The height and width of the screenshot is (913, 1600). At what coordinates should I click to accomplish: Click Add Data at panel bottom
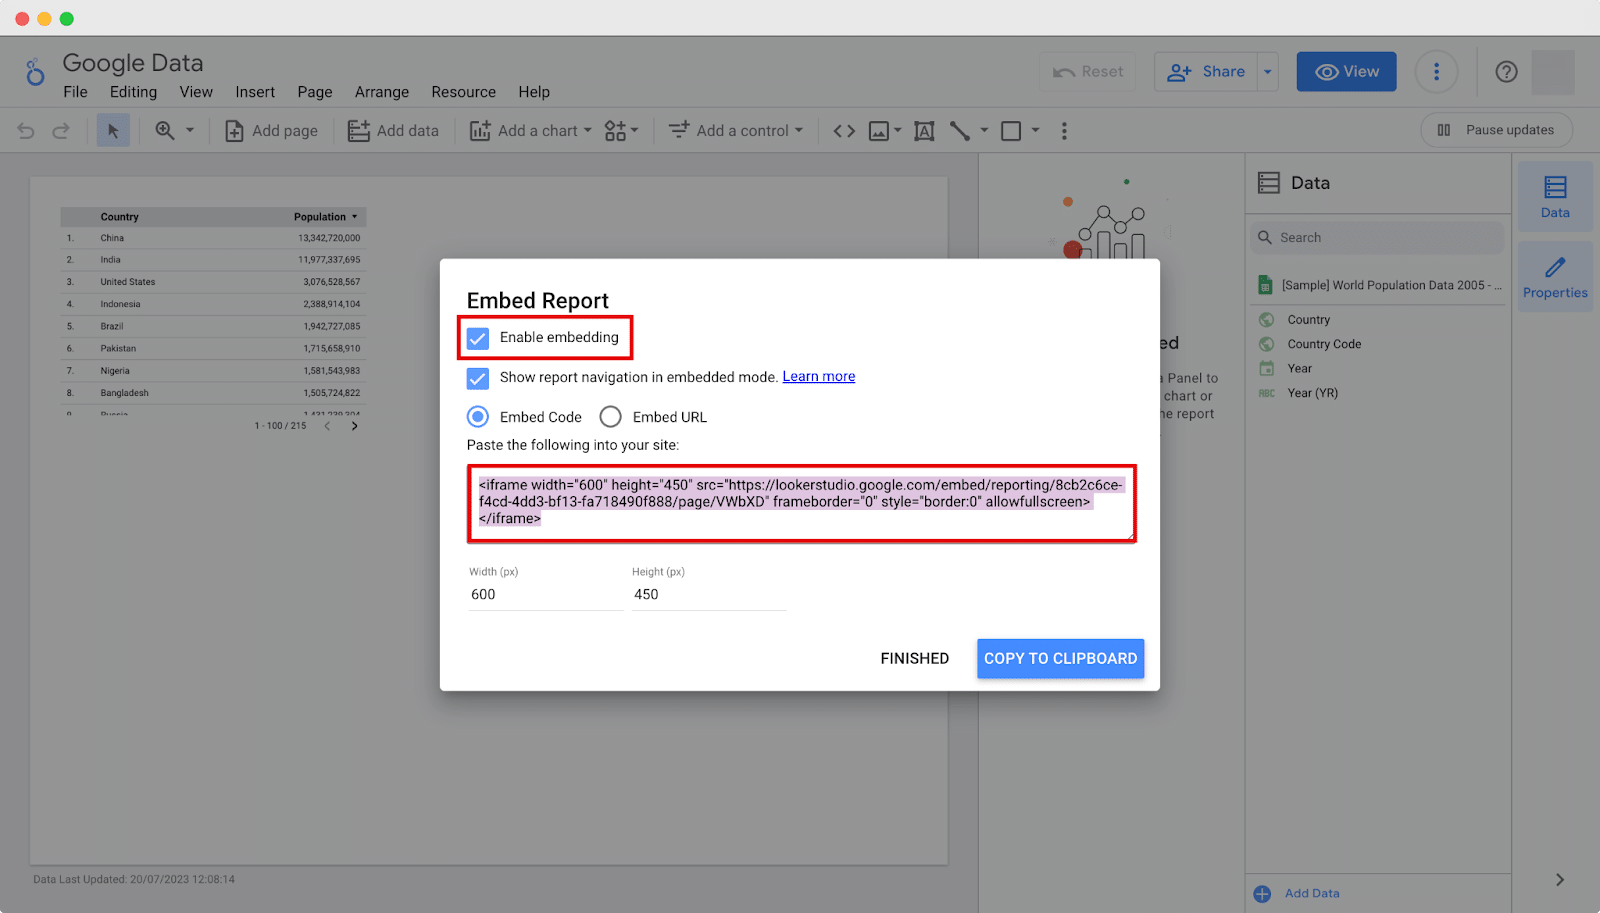(1297, 894)
